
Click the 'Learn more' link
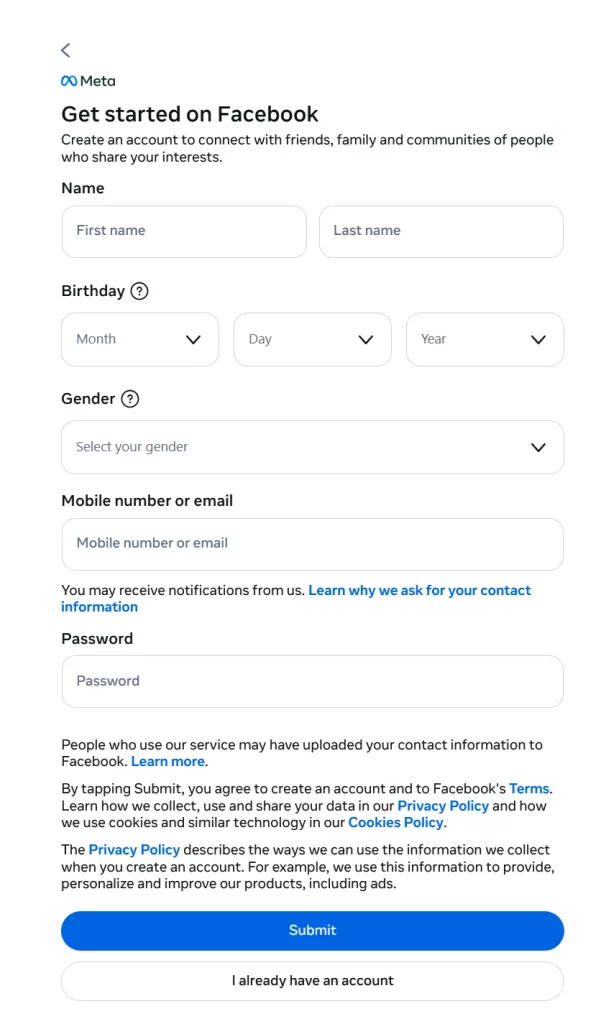[168, 761]
